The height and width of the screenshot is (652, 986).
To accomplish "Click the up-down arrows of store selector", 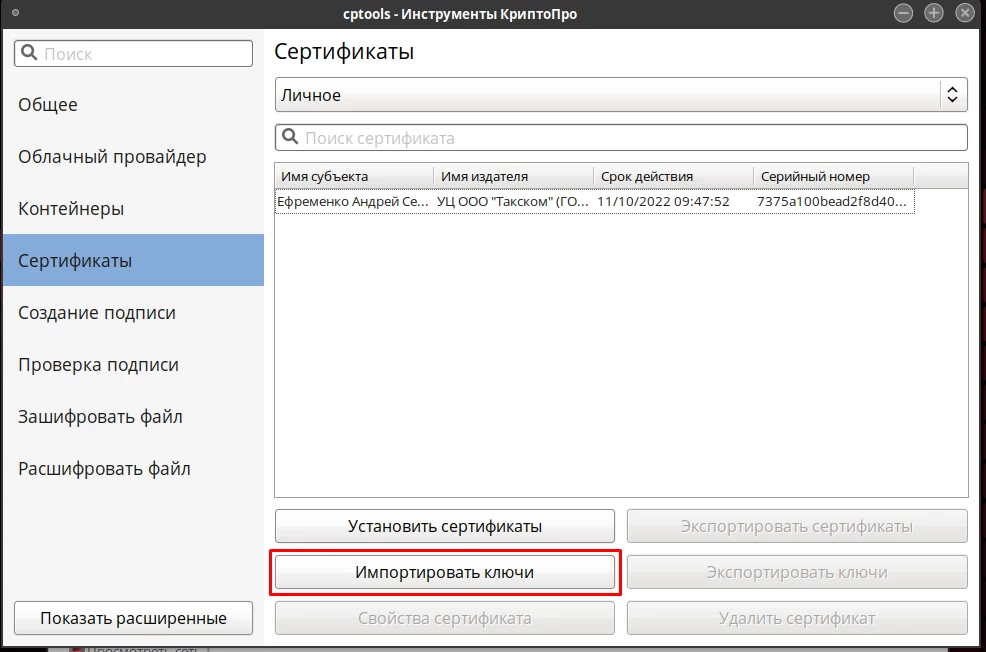I will 953,95.
